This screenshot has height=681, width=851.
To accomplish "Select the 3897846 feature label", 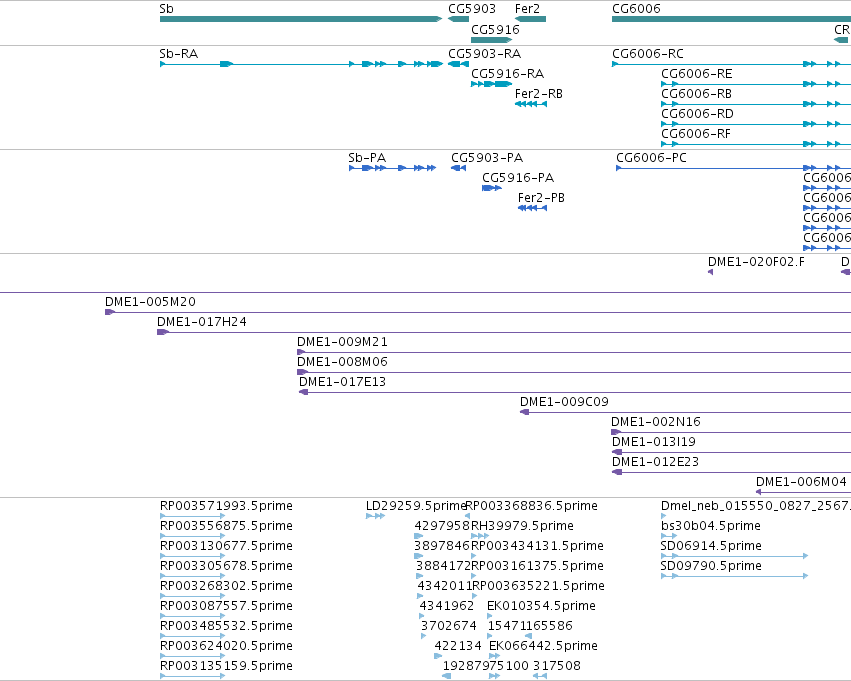I will 442,546.
